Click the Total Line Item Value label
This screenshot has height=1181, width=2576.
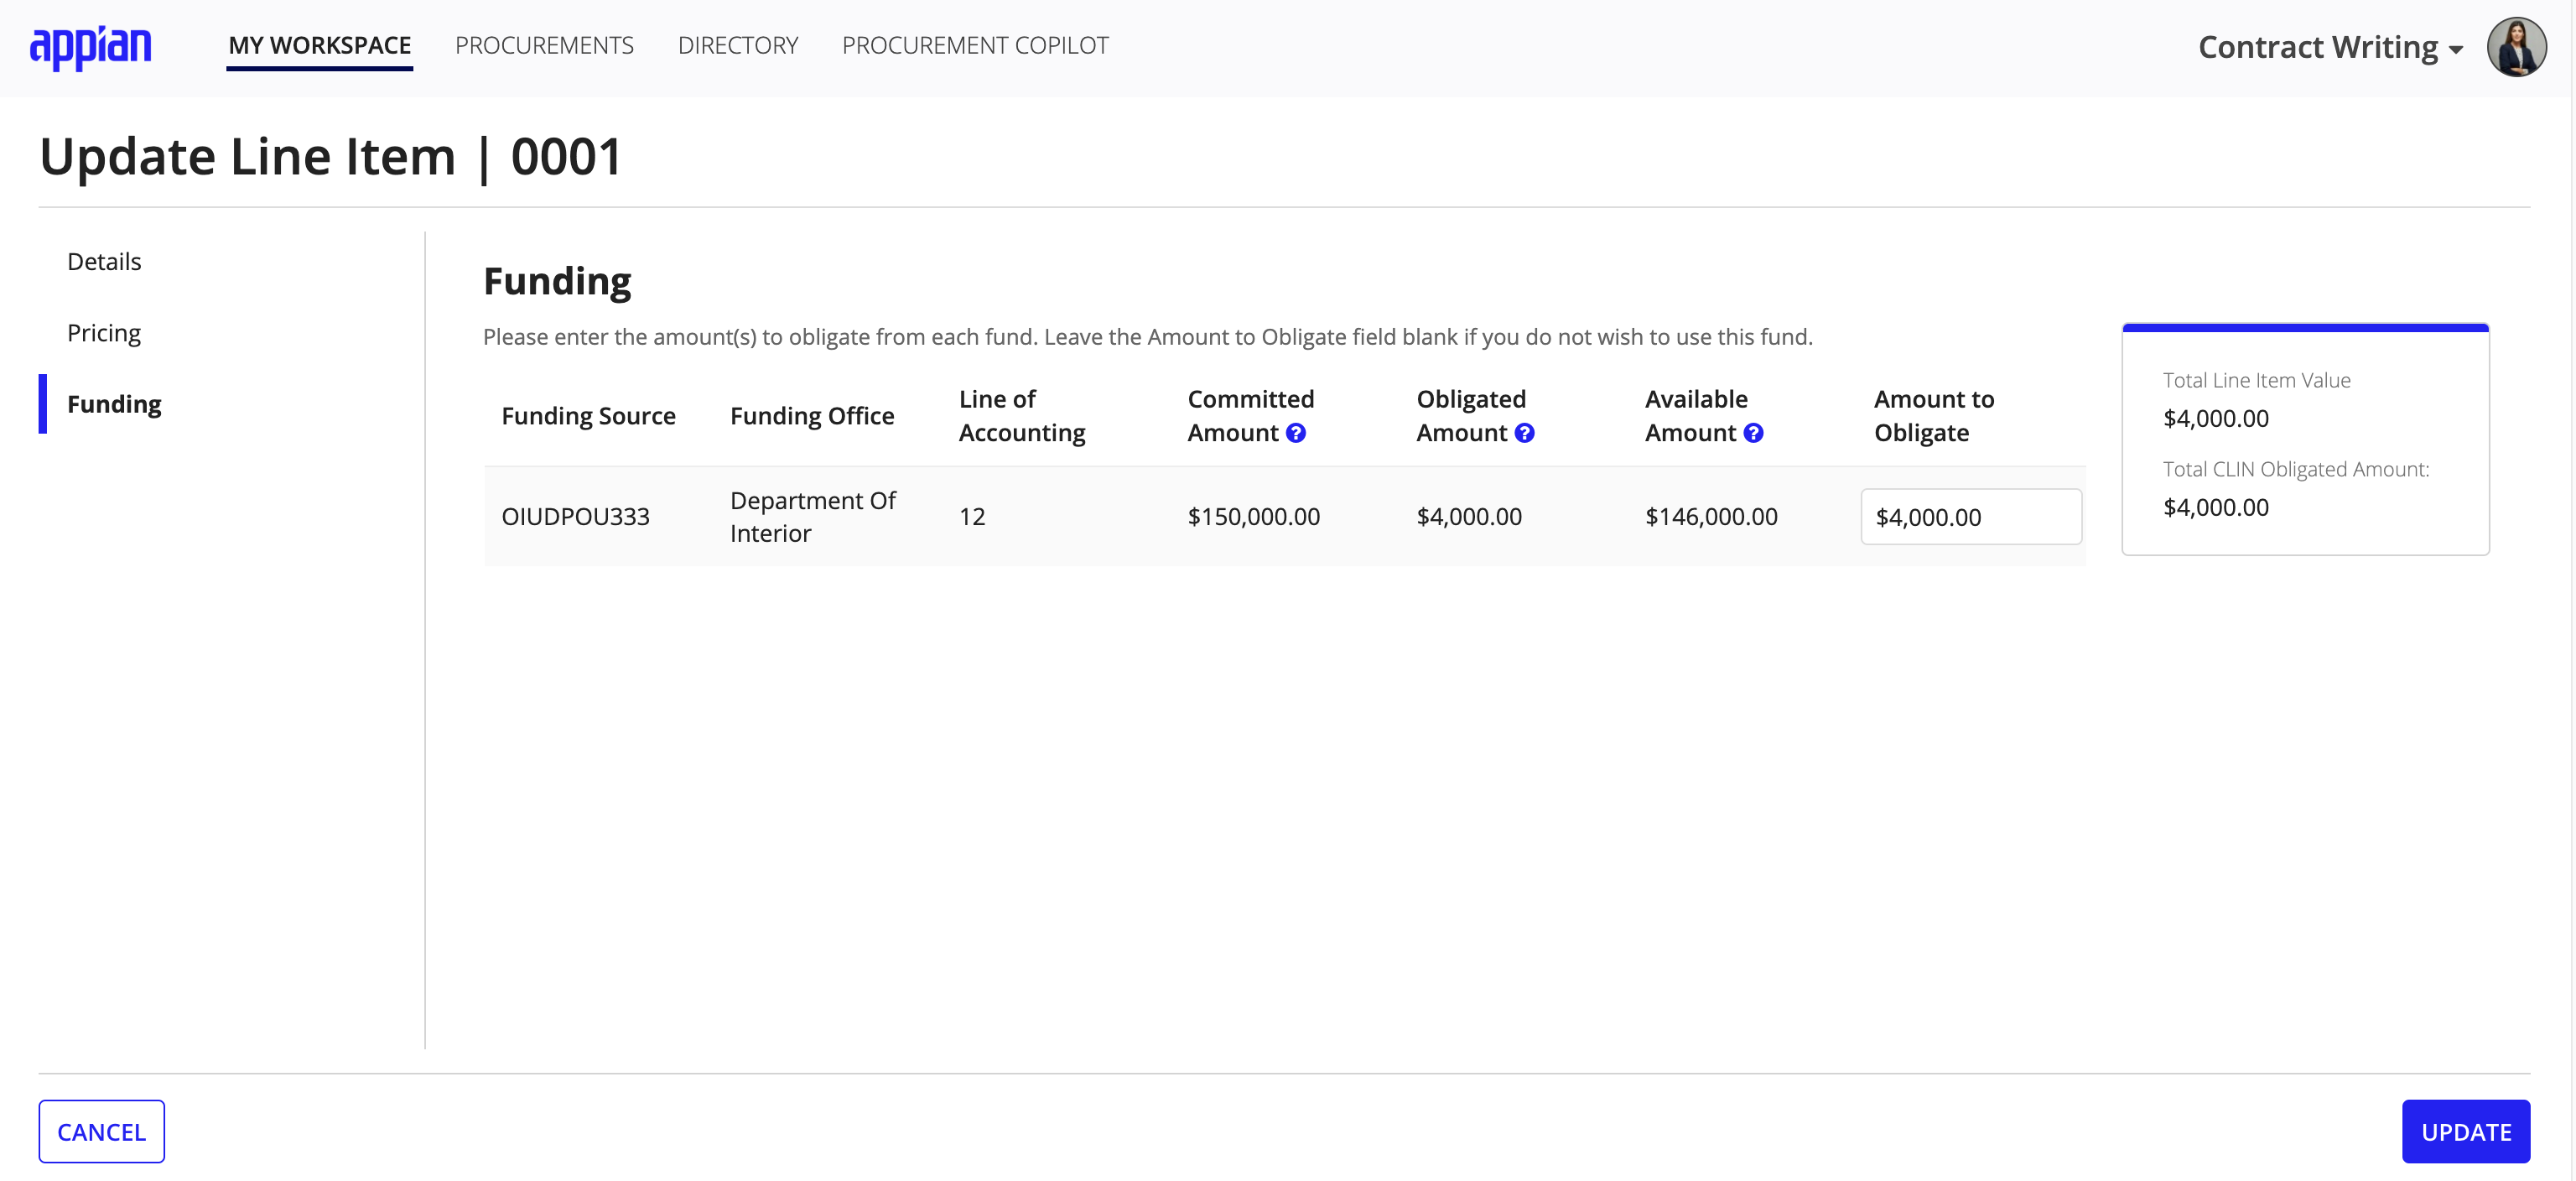(x=2257, y=381)
